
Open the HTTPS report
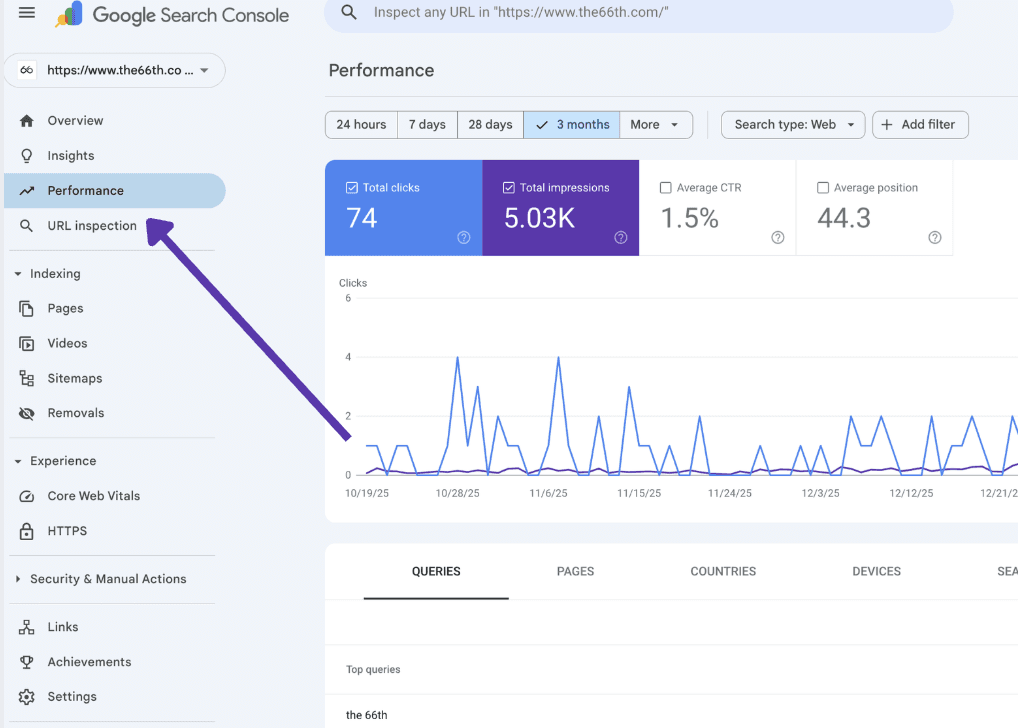115,531
